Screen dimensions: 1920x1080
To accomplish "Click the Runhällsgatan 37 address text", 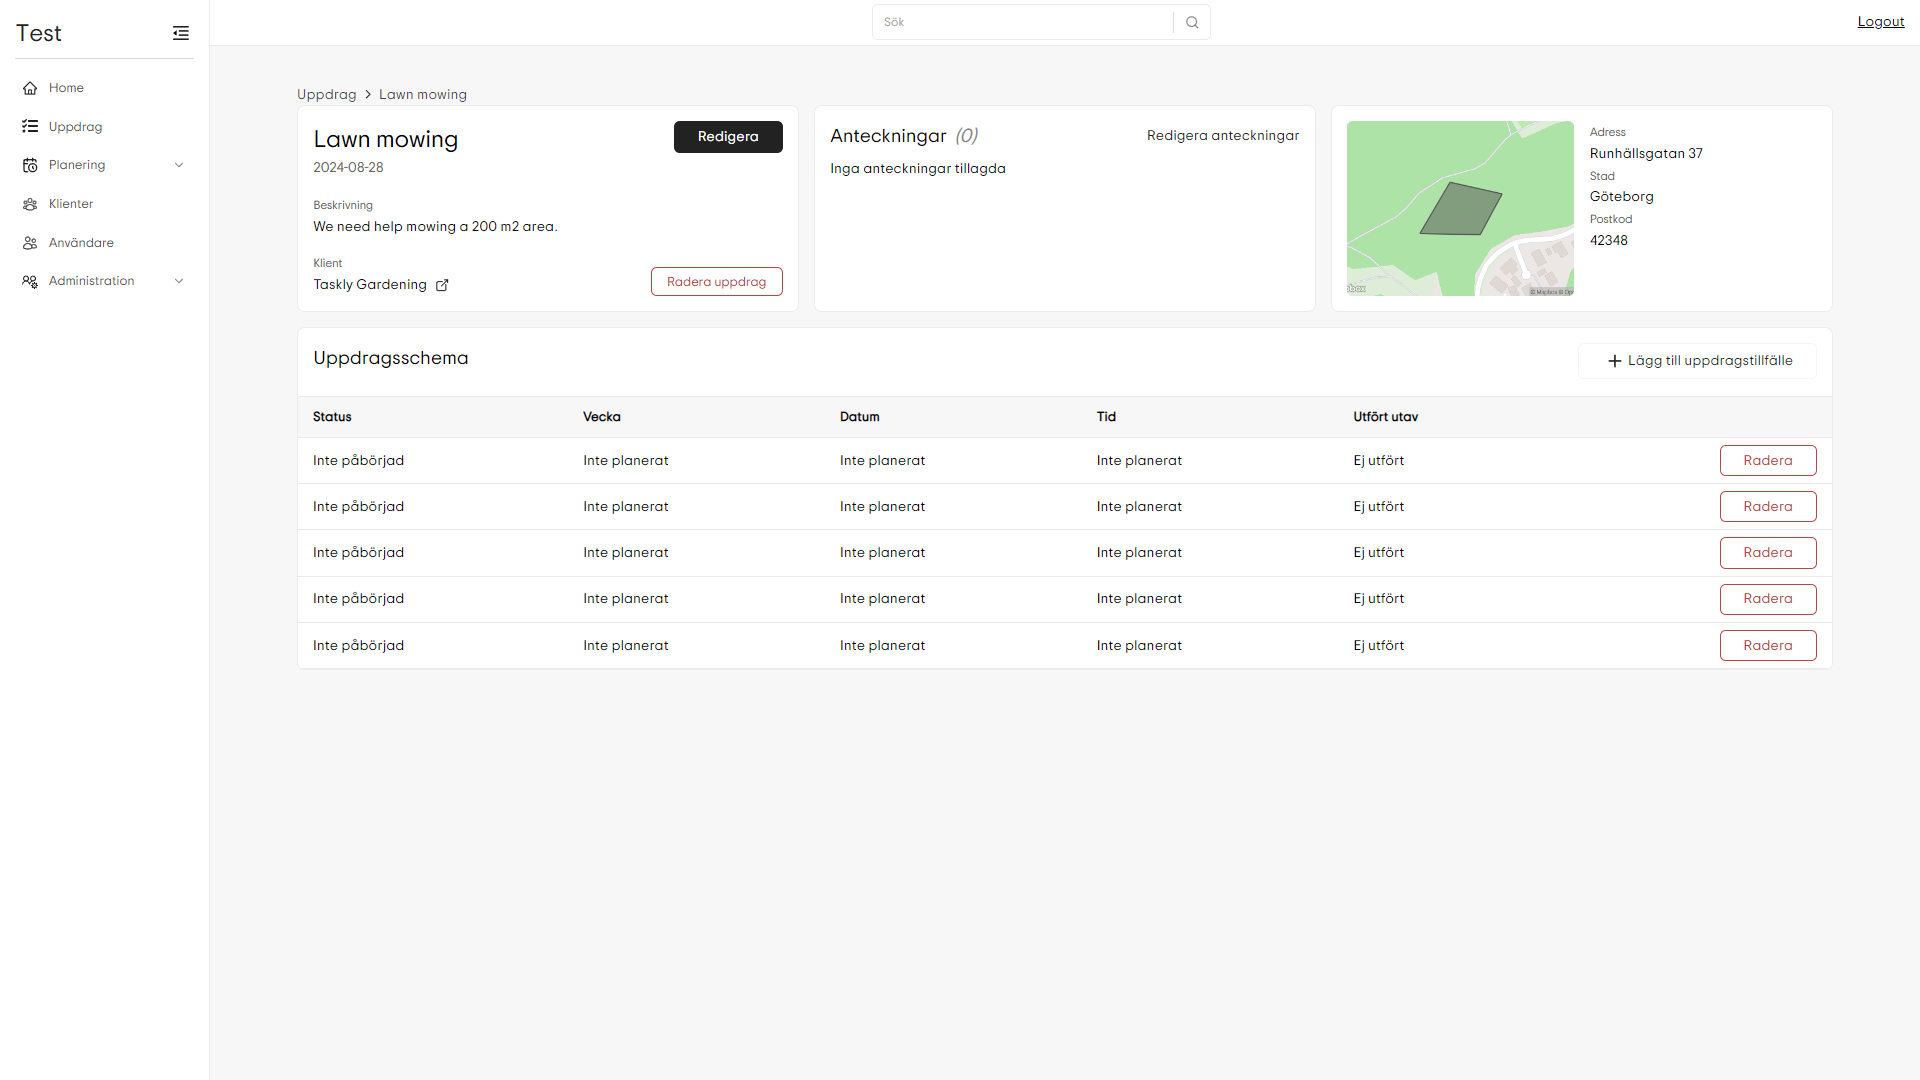I will 1646,154.
